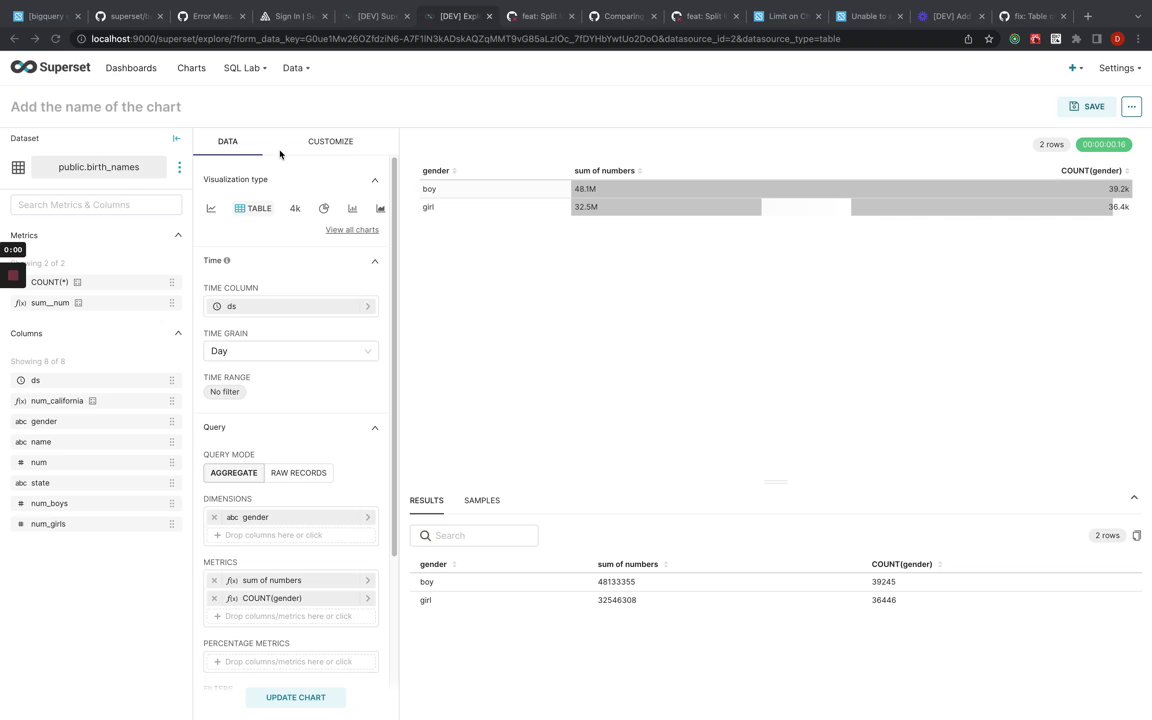Viewport: 1152px width, 720px height.
Task: Select the pie chart visualization icon
Action: click(x=323, y=209)
